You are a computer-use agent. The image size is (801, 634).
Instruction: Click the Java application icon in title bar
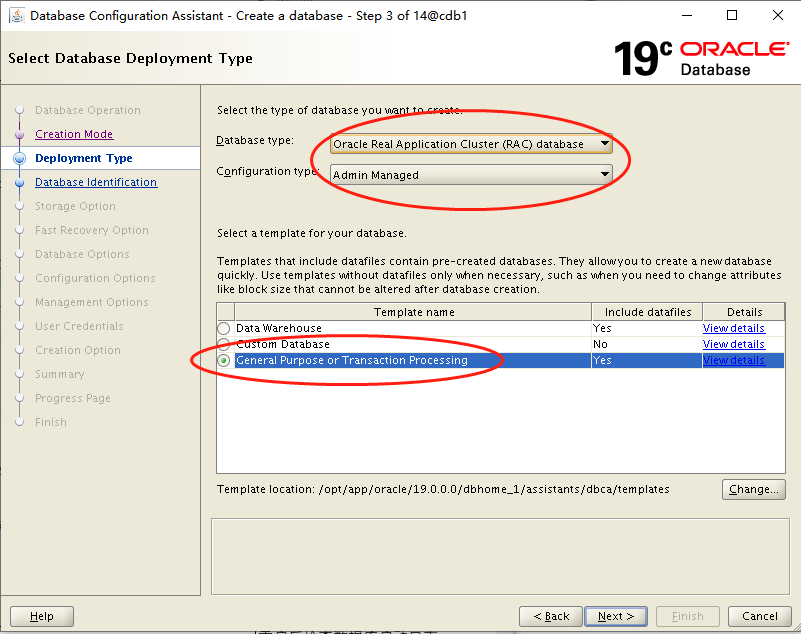pyautogui.click(x=16, y=16)
